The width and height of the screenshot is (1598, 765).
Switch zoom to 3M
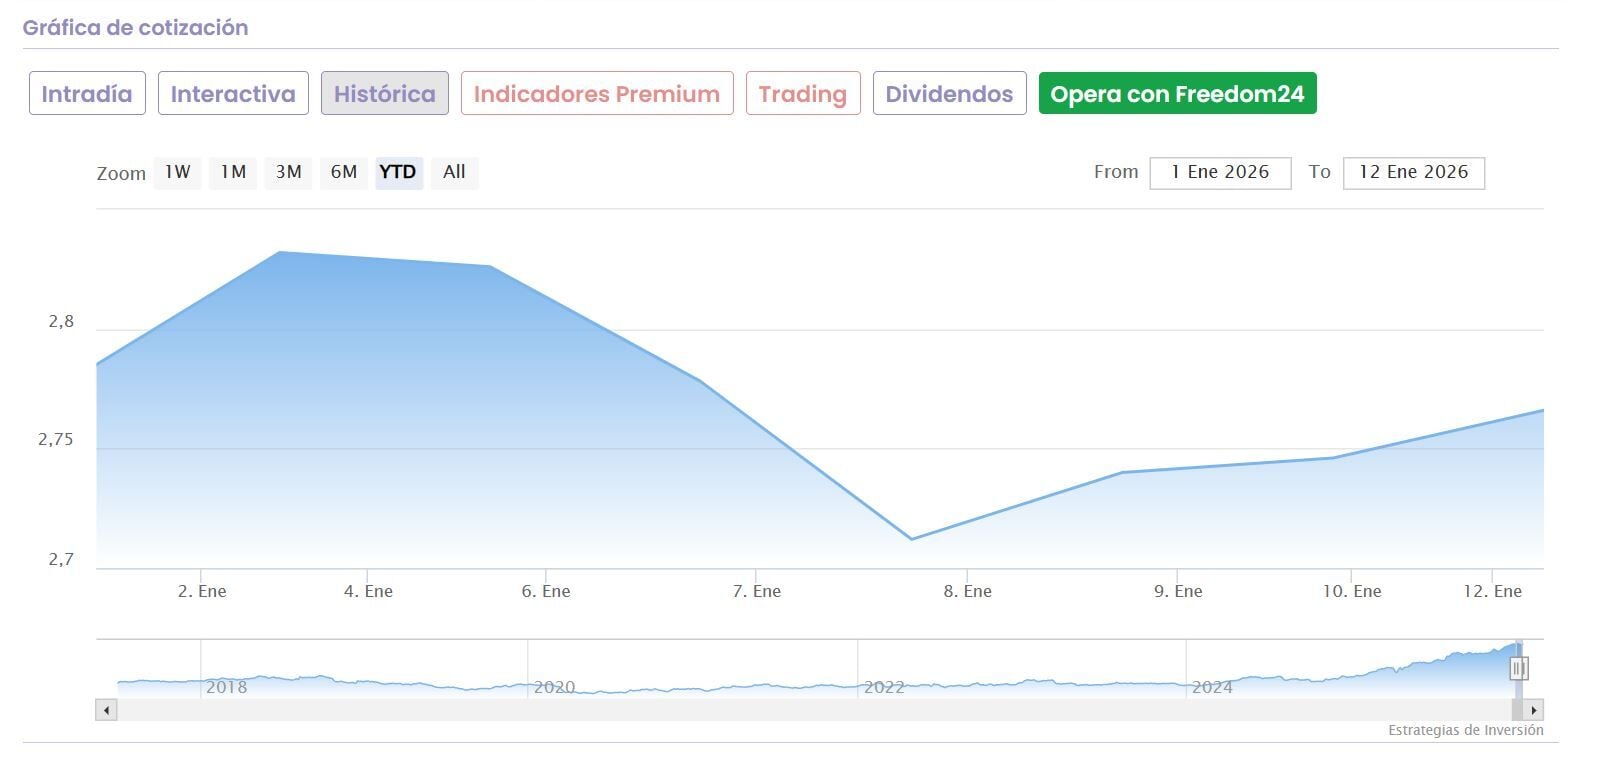[288, 172]
